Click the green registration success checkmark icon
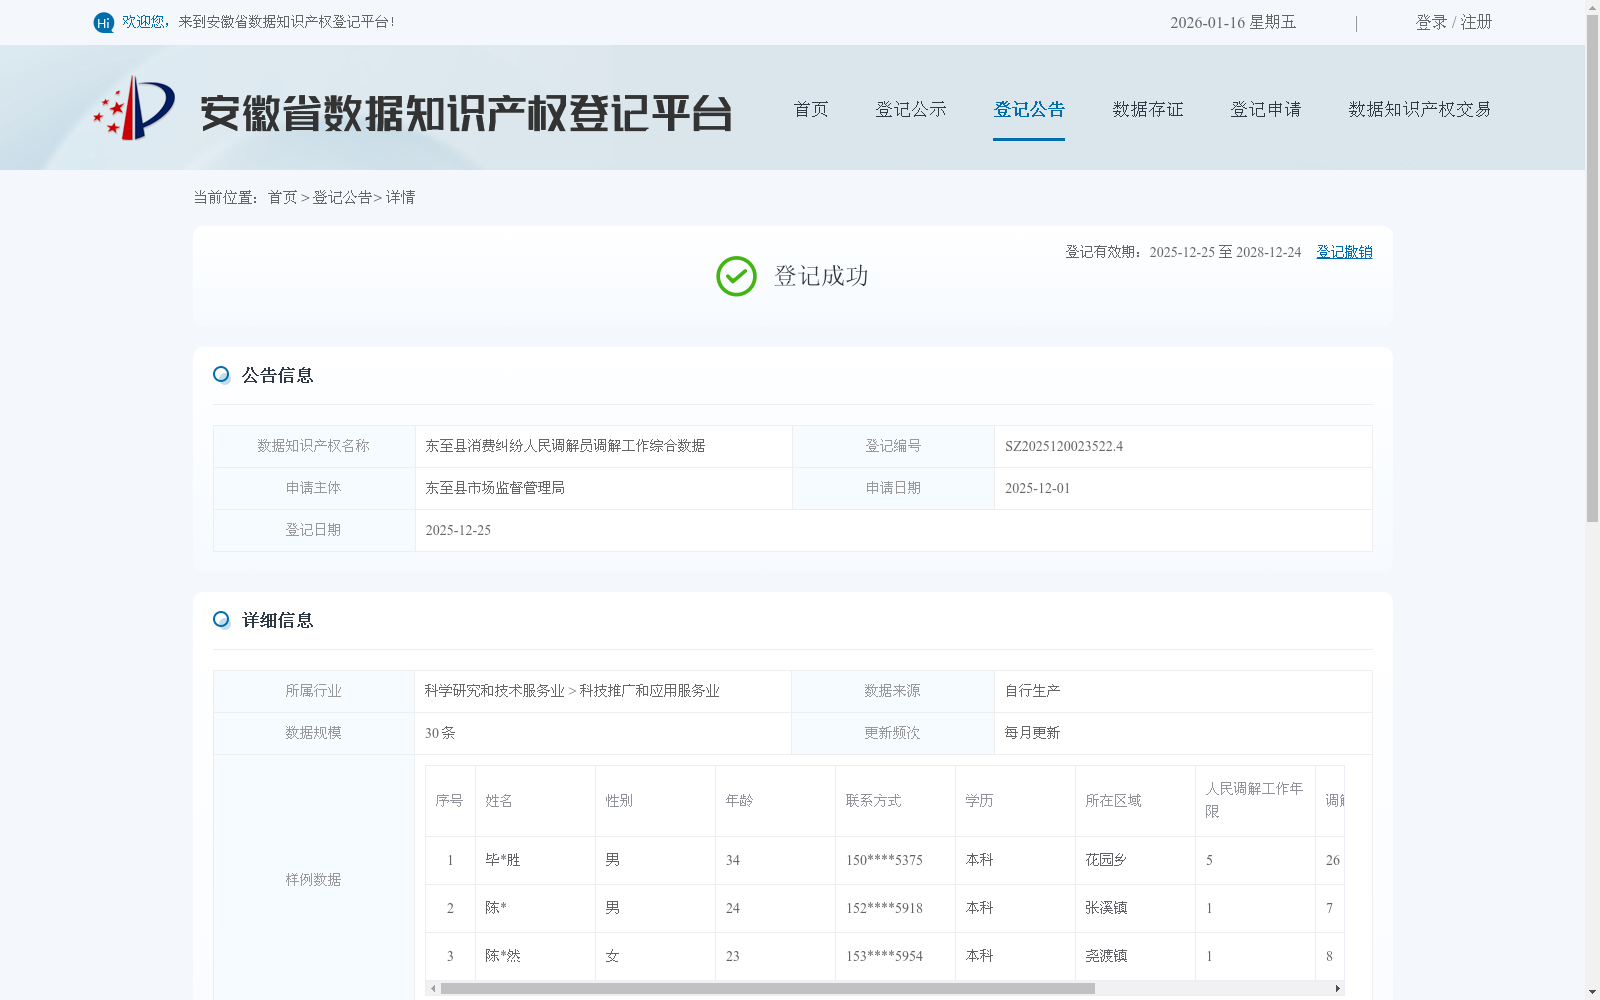 tap(736, 276)
